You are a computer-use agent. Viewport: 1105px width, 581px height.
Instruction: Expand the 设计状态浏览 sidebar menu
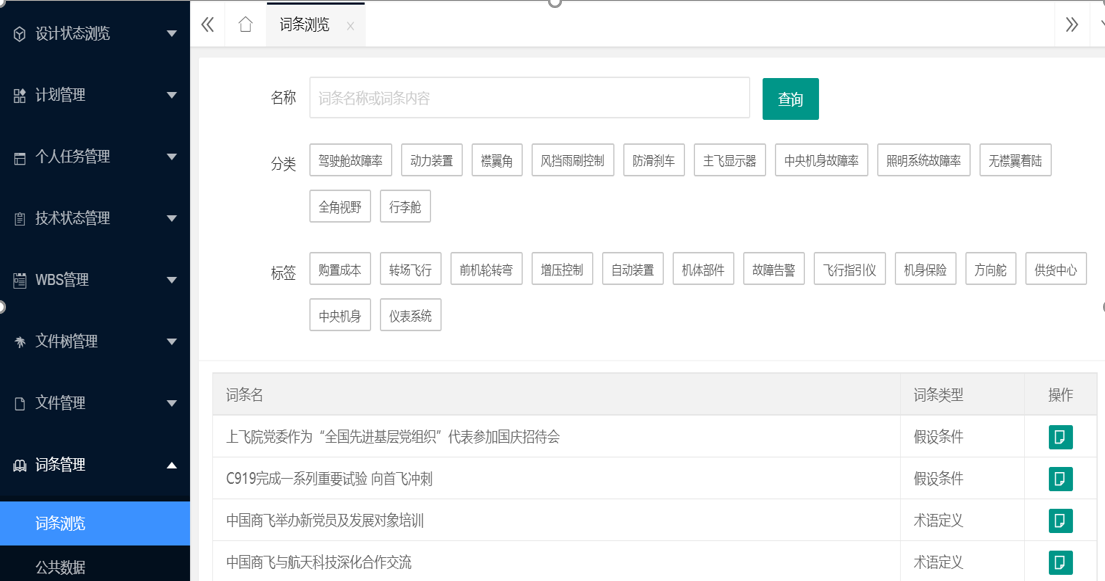point(94,34)
